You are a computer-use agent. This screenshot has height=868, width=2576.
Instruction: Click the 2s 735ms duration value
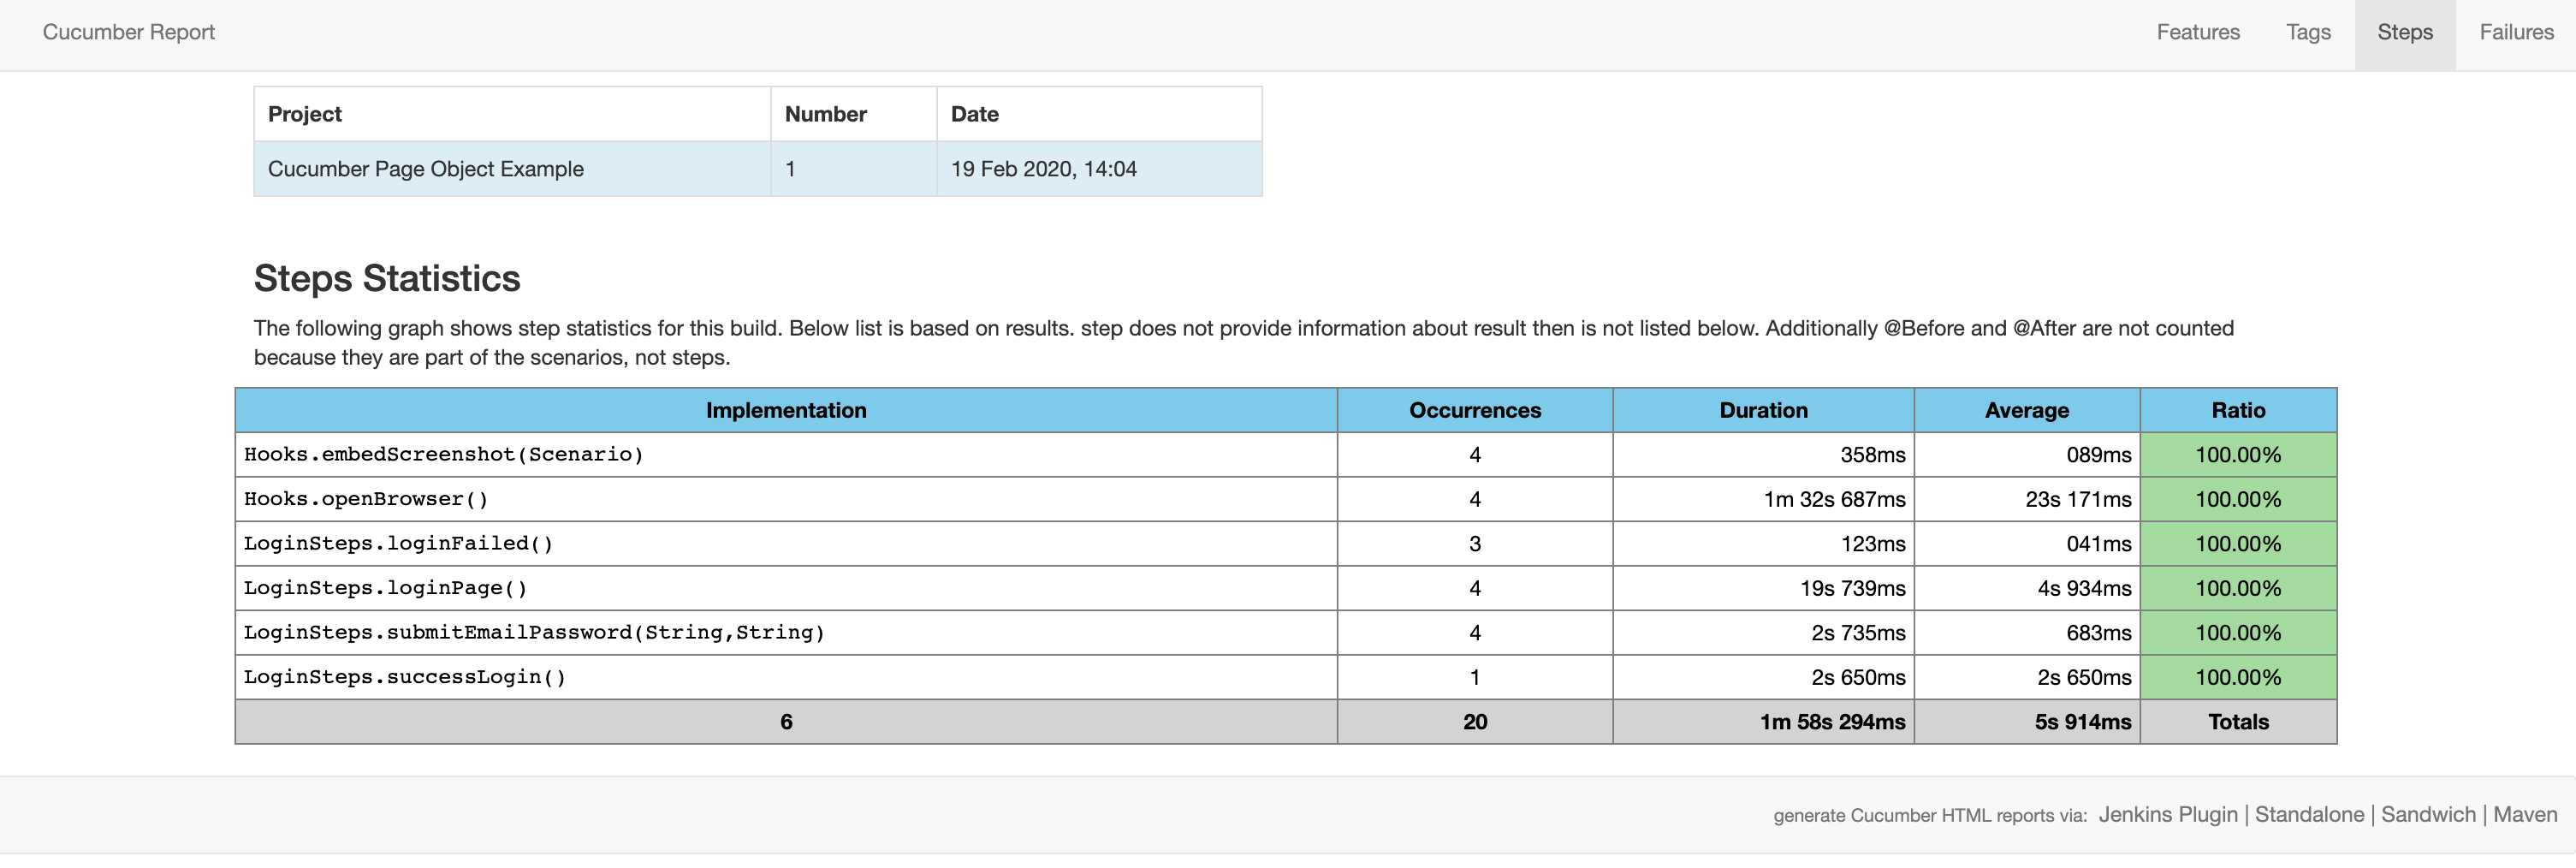pos(1858,632)
